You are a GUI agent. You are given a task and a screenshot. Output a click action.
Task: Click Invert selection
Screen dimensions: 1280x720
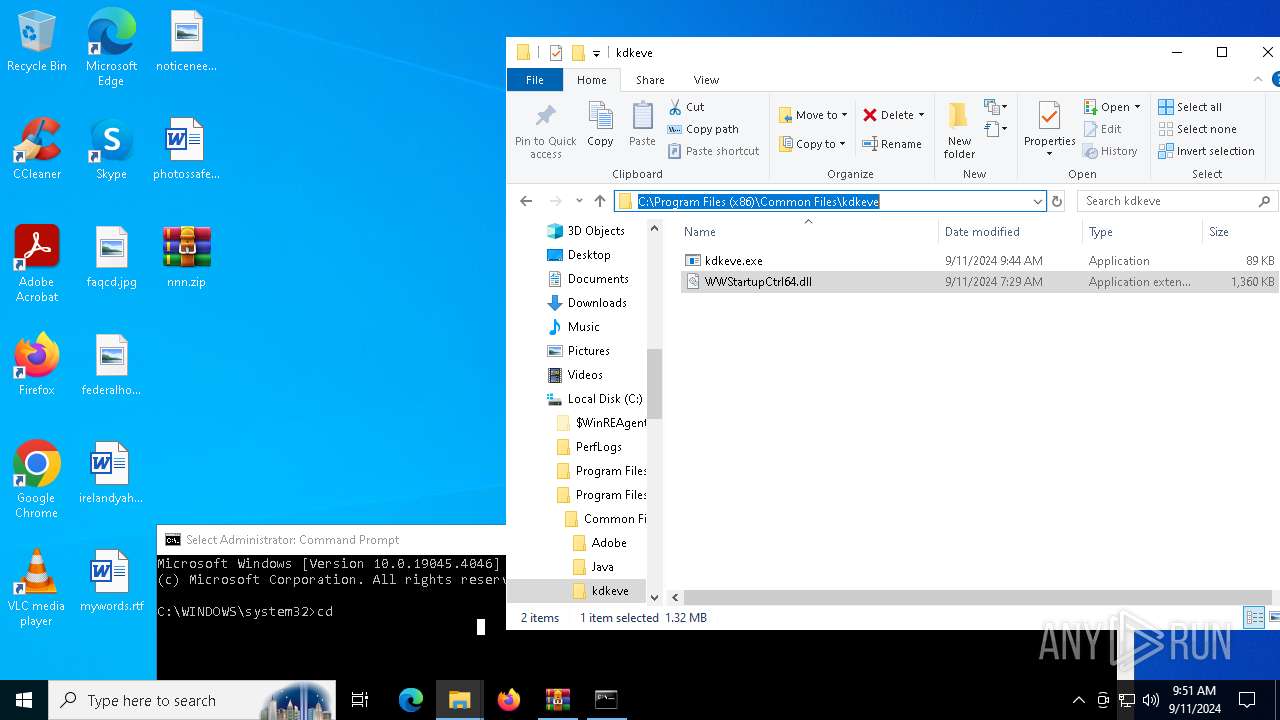(x=1206, y=151)
